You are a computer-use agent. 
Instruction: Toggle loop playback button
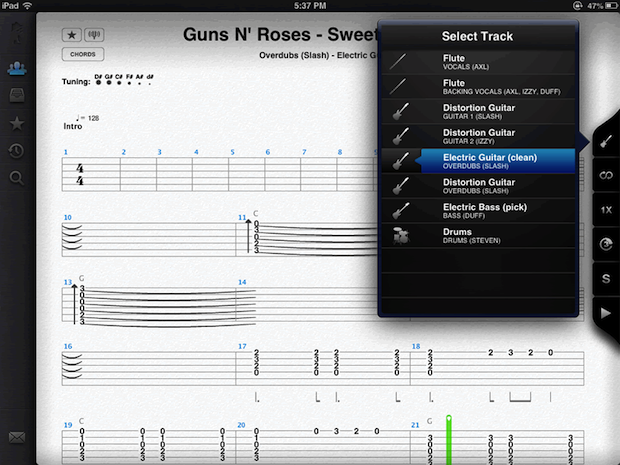[606, 175]
